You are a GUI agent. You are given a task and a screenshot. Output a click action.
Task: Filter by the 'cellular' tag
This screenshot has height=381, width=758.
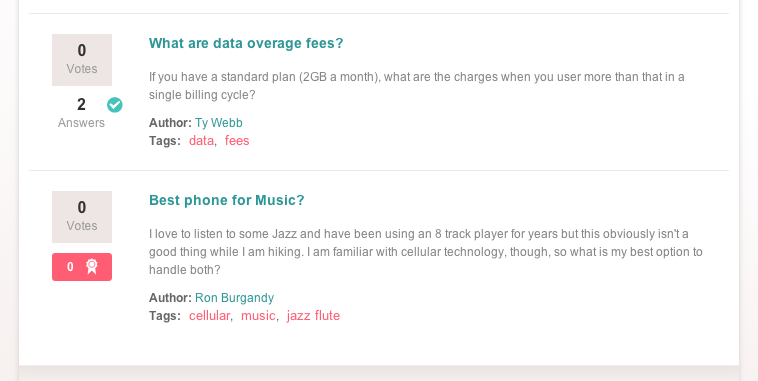[x=209, y=316]
